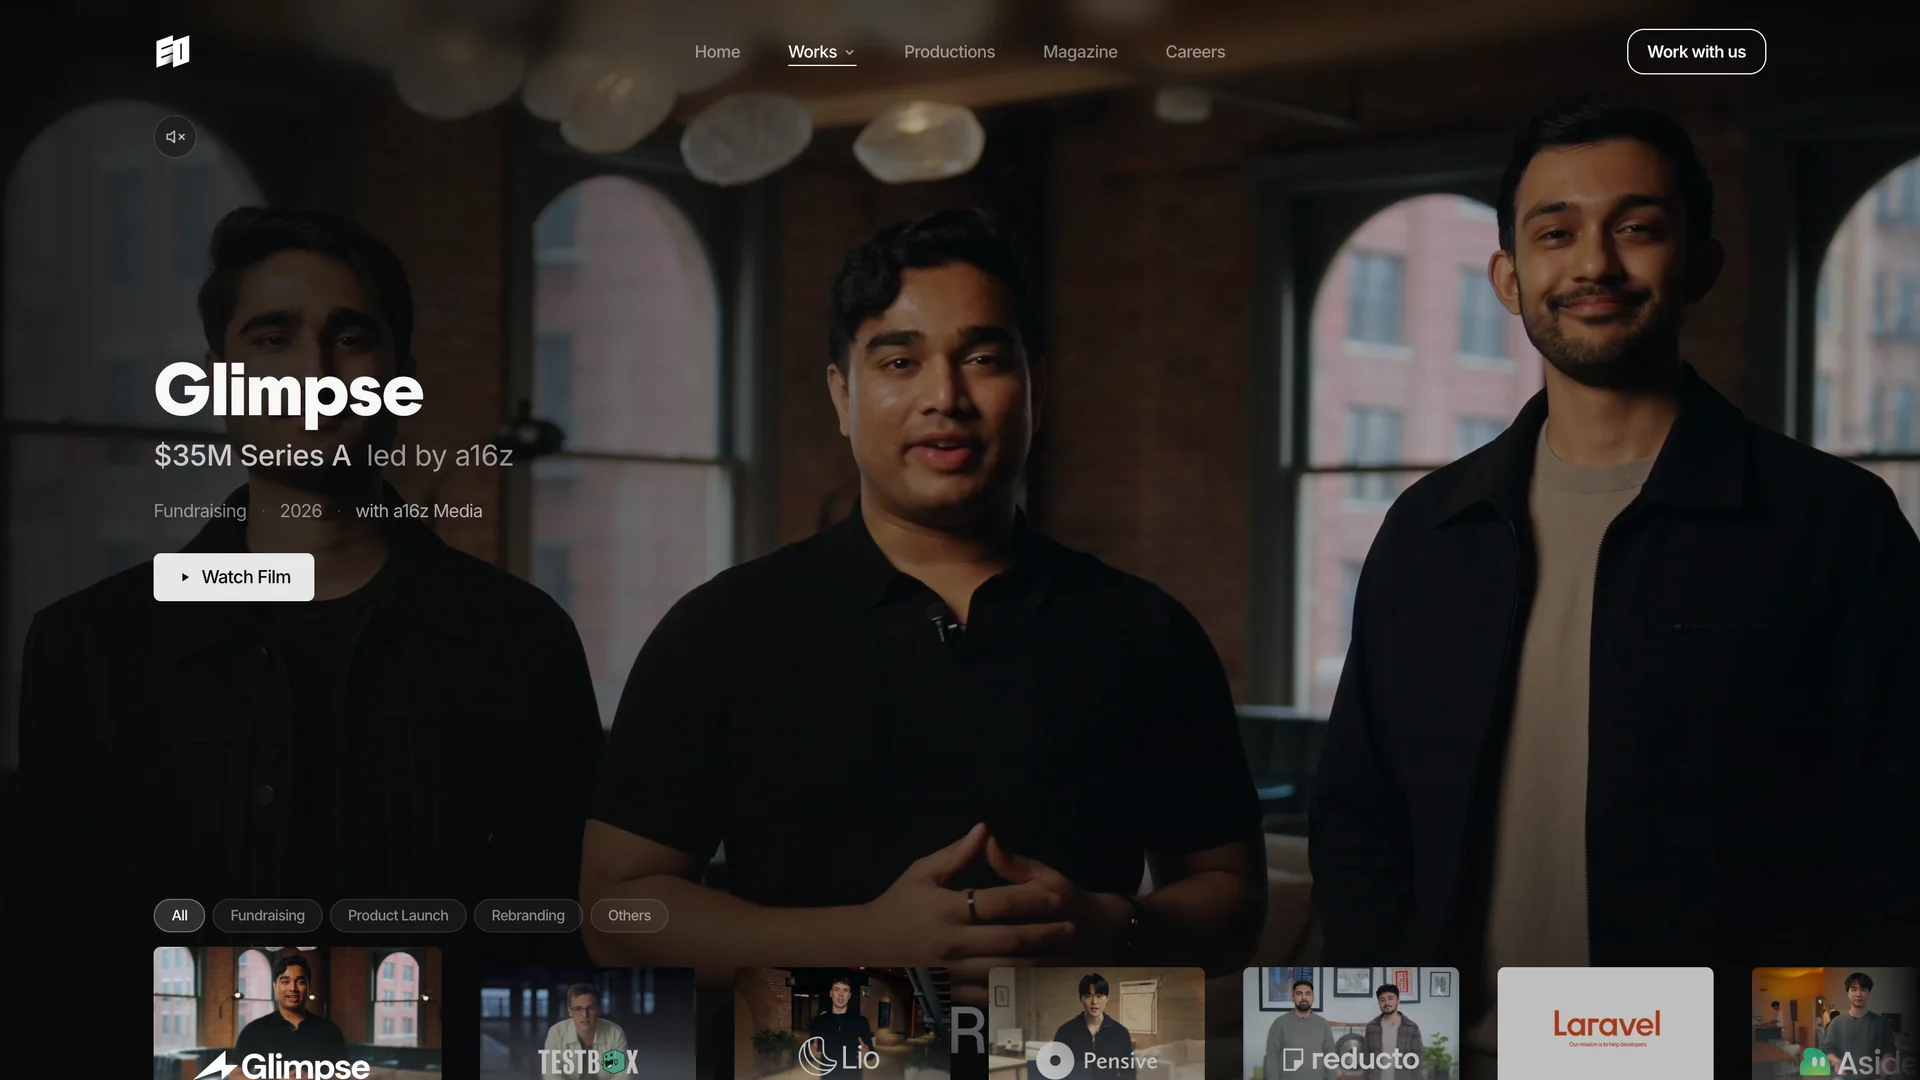This screenshot has height=1080, width=1920.
Task: Click the play triangle icon in Watch Film
Action: 185,577
